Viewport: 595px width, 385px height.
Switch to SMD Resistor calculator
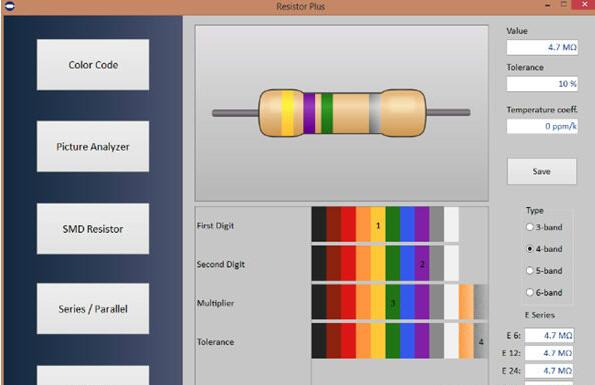(x=93, y=229)
